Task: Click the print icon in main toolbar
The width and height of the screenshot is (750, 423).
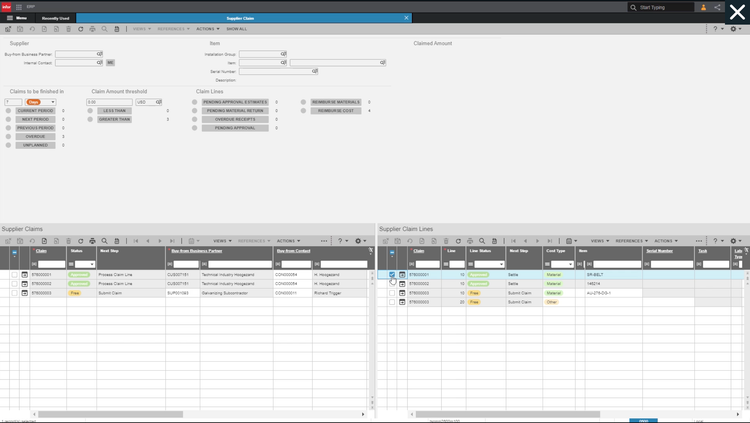Action: point(92,29)
